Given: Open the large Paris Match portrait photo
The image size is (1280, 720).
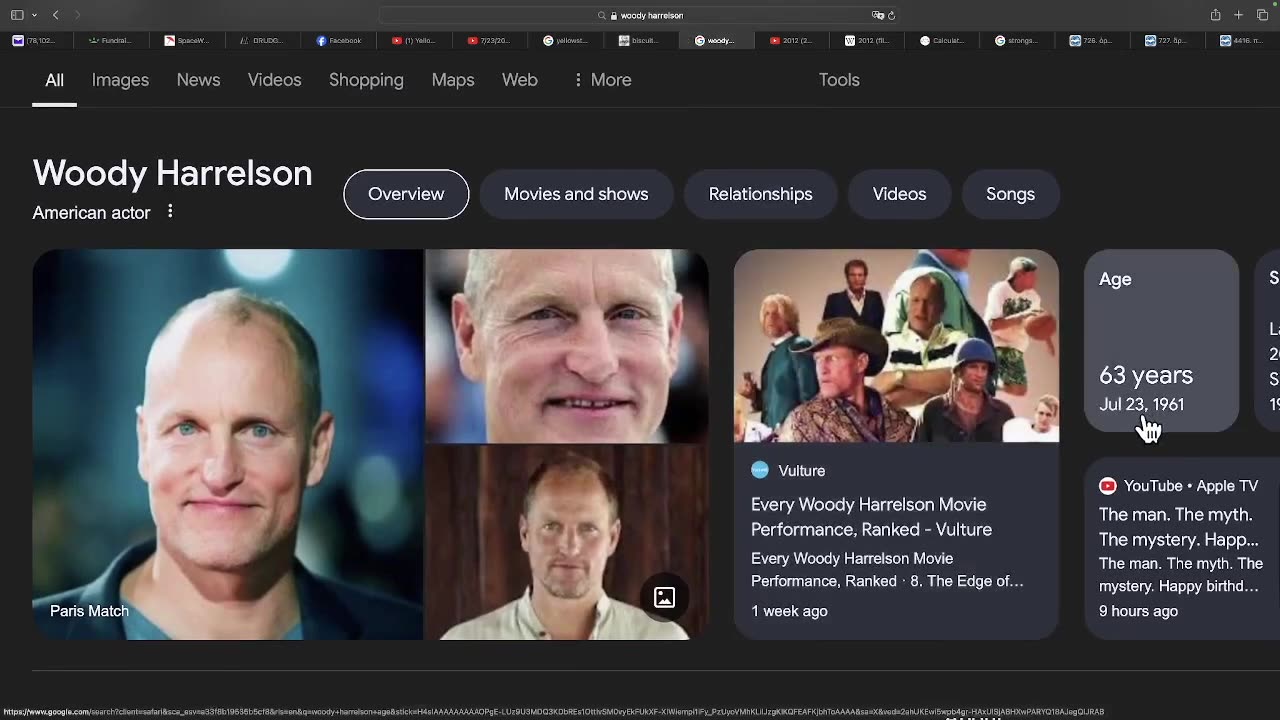Looking at the screenshot, I should [x=228, y=444].
